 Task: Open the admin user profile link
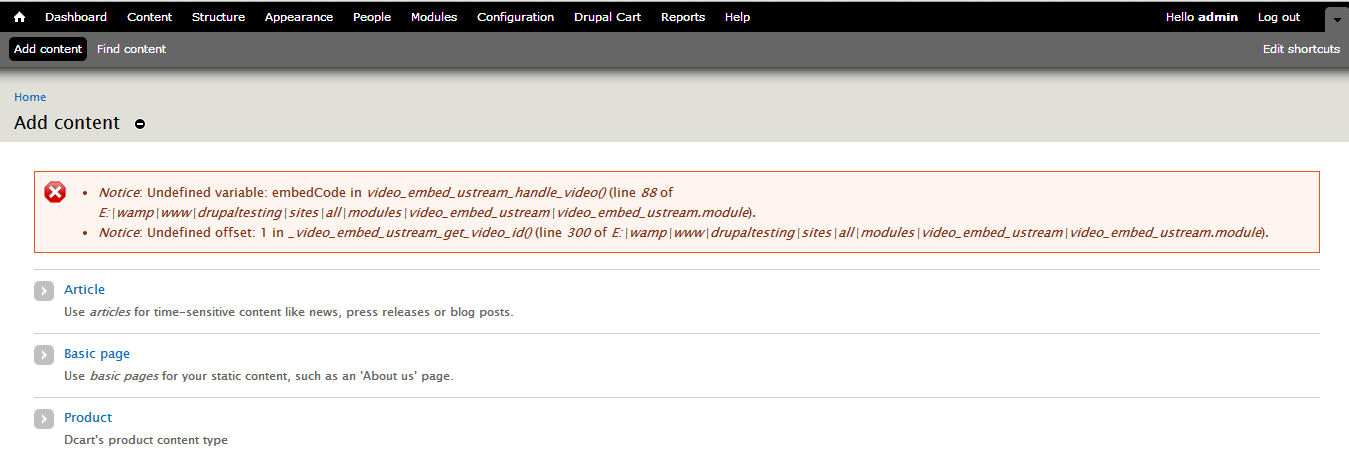coord(1218,17)
